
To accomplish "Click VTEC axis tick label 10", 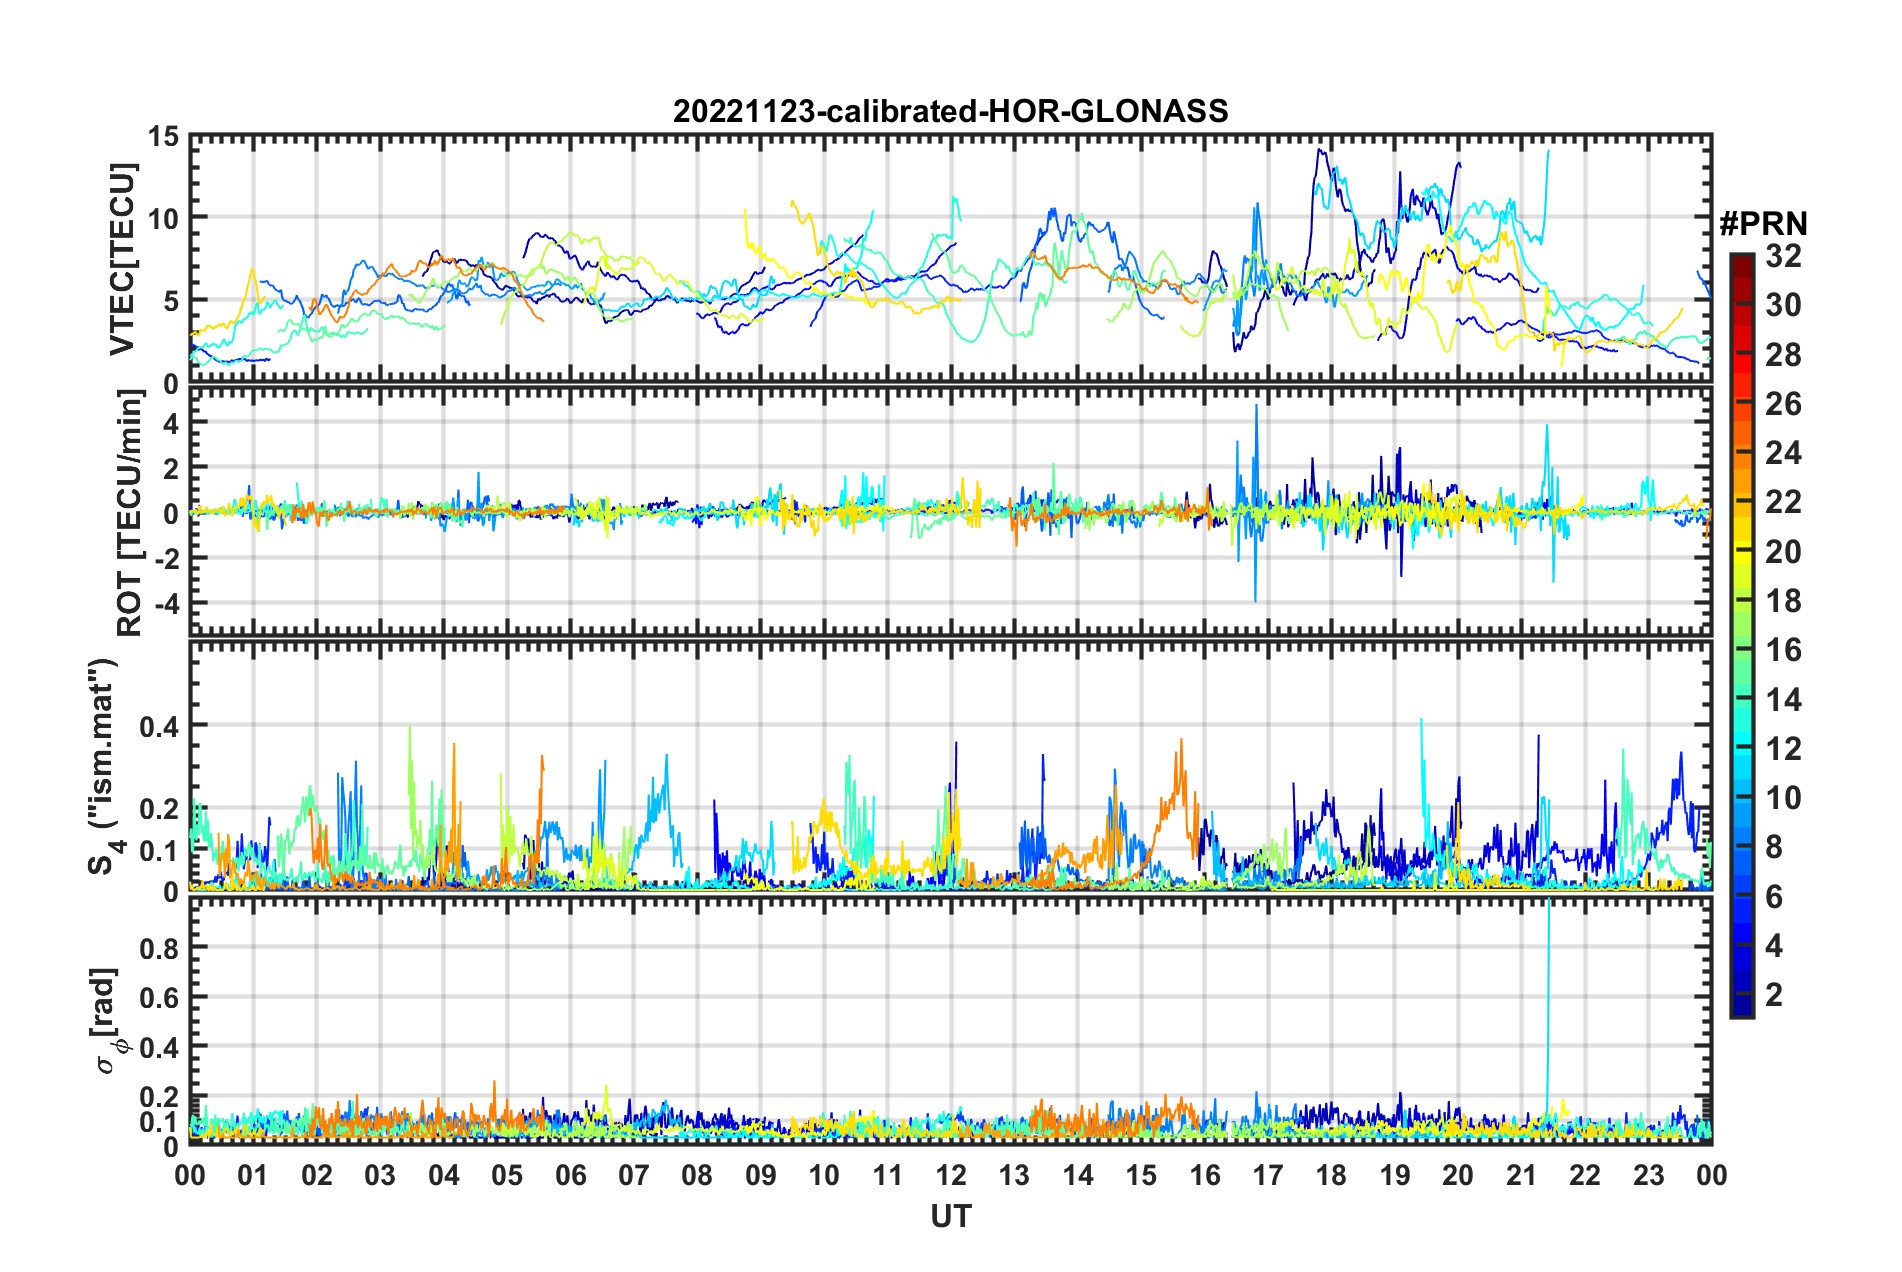I will coord(163,219).
